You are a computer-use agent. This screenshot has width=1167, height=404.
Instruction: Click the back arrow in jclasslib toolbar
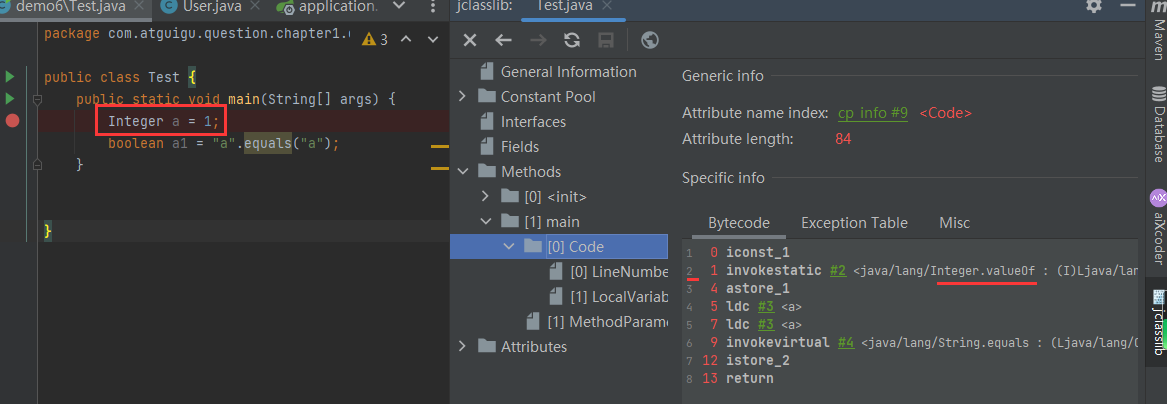point(504,40)
